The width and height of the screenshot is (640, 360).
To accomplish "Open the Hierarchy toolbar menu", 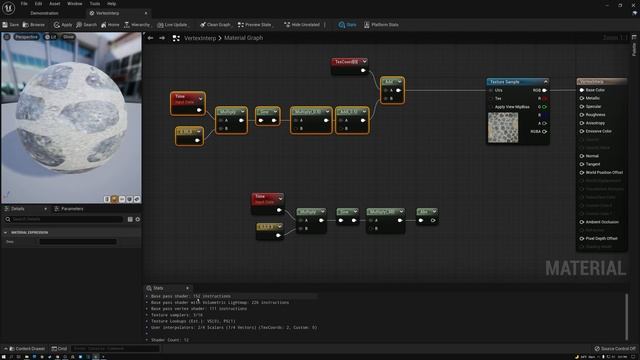I will click(137, 25).
